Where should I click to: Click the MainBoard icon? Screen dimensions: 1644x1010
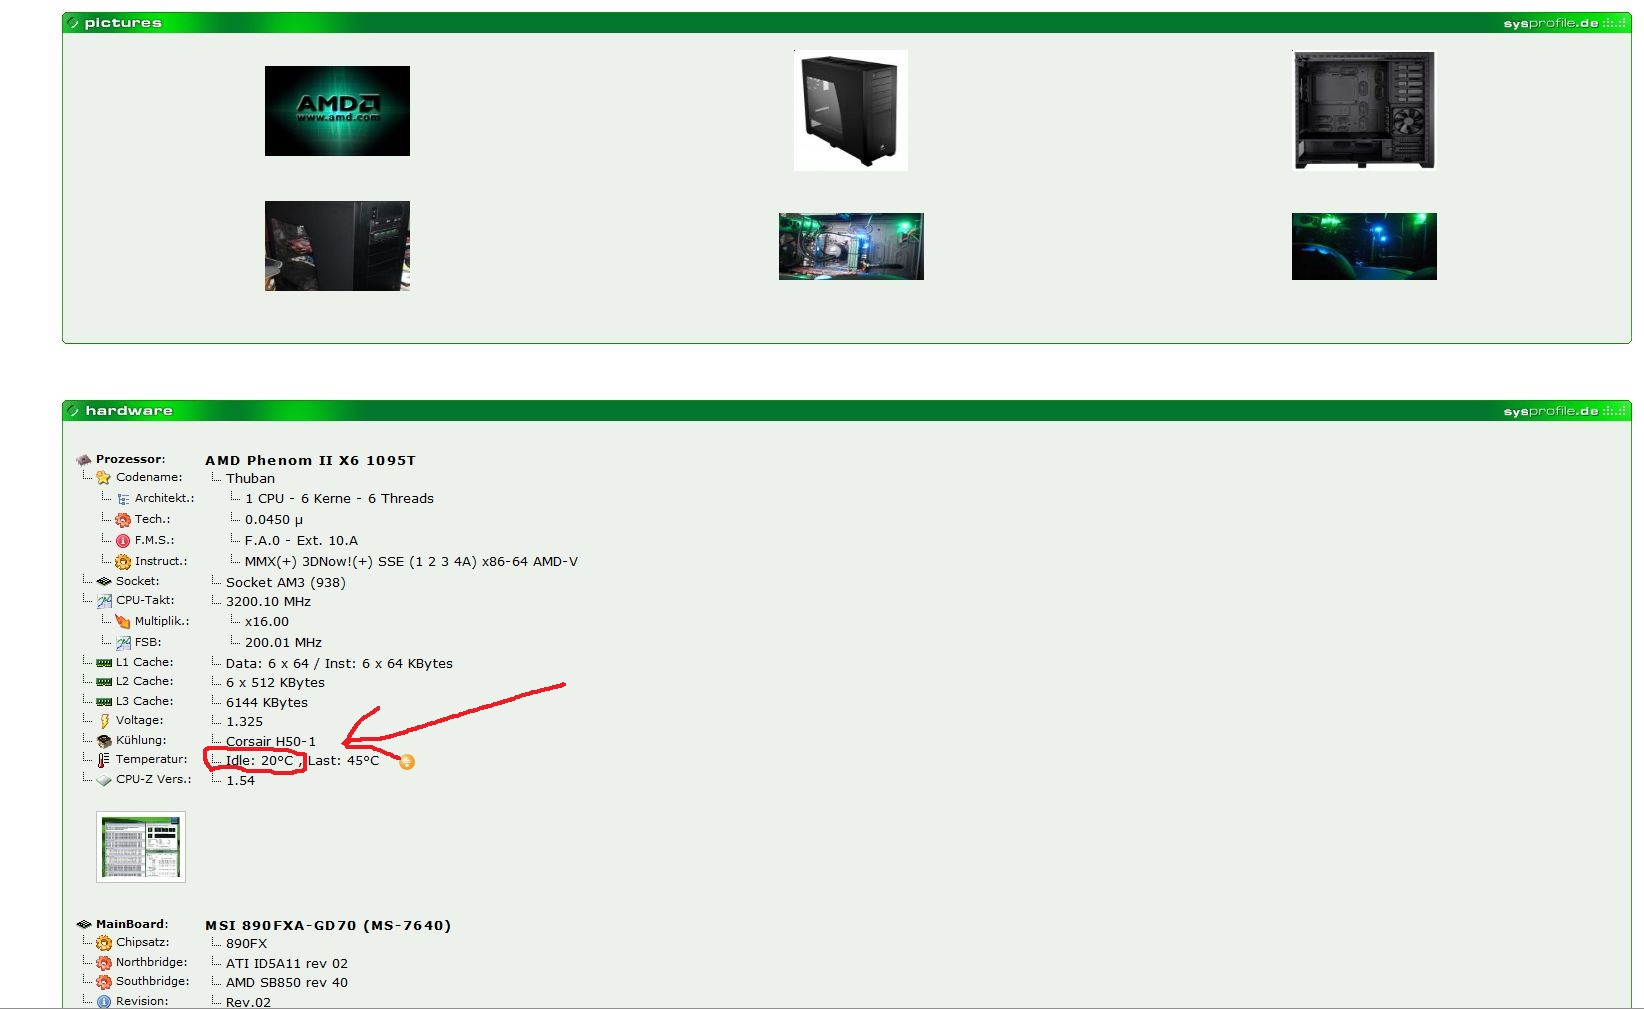point(84,925)
